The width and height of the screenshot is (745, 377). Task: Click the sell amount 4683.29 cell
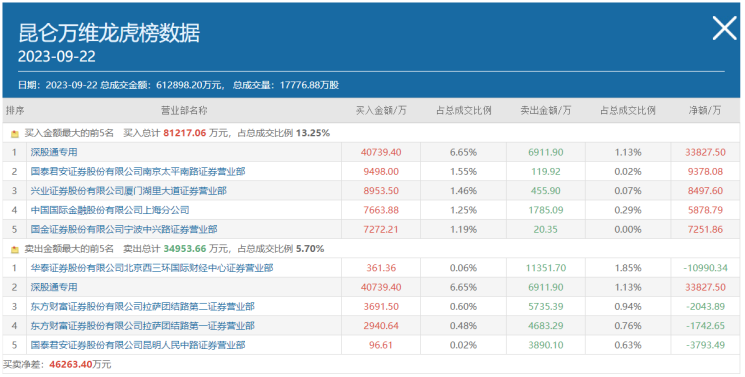[545, 326]
